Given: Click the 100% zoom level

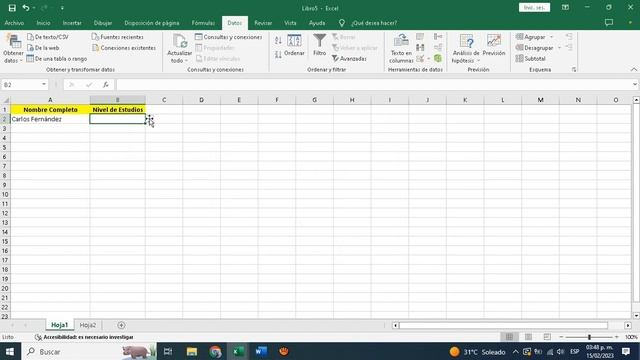Looking at the screenshot, I should click(x=631, y=337).
